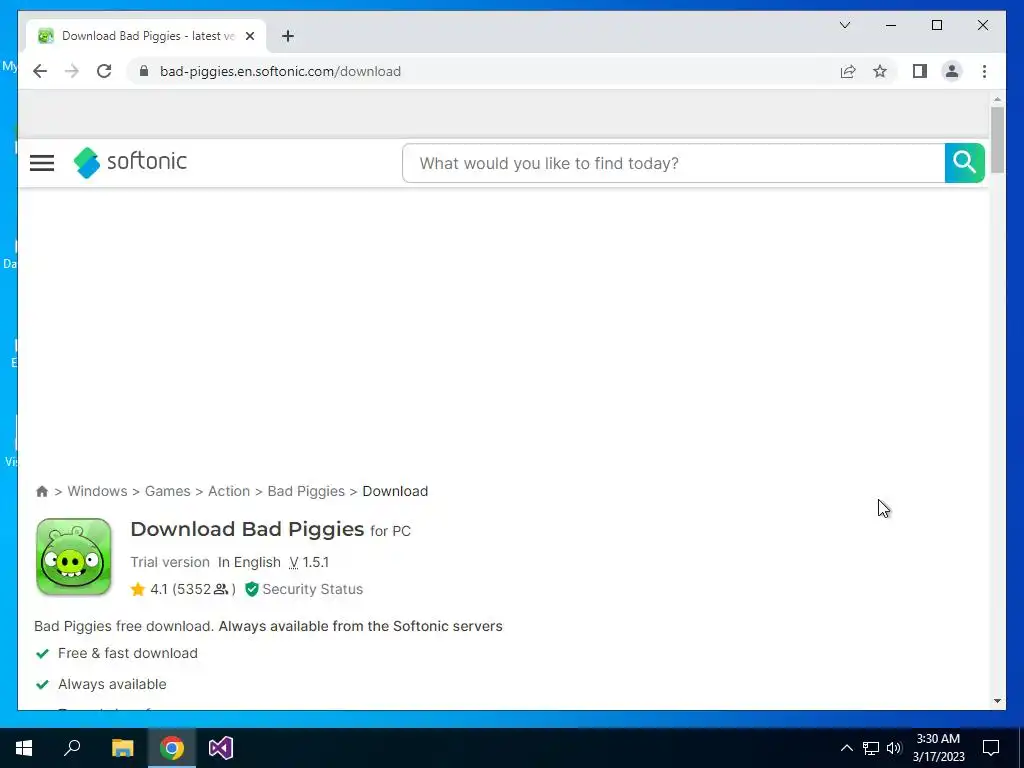Close the Download Bad Piggies tab
The height and width of the screenshot is (768, 1024).
tap(249, 36)
